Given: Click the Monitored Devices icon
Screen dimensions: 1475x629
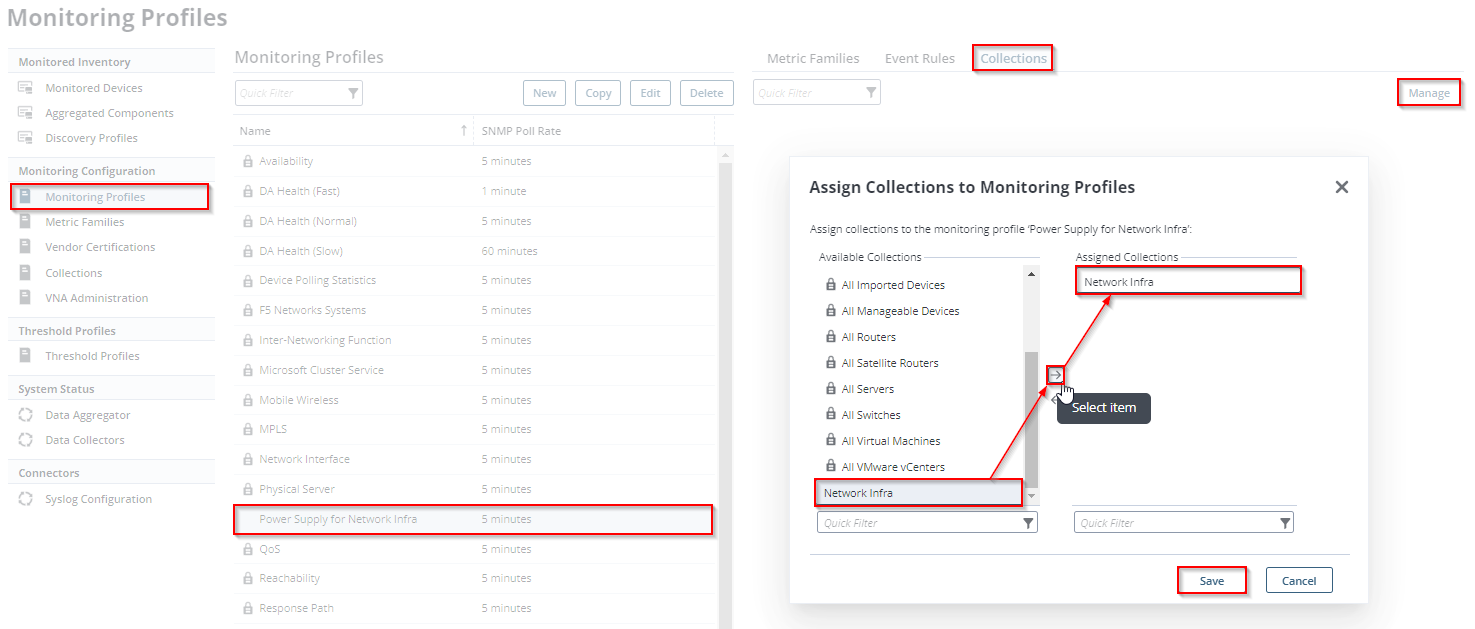Looking at the screenshot, I should (26, 88).
